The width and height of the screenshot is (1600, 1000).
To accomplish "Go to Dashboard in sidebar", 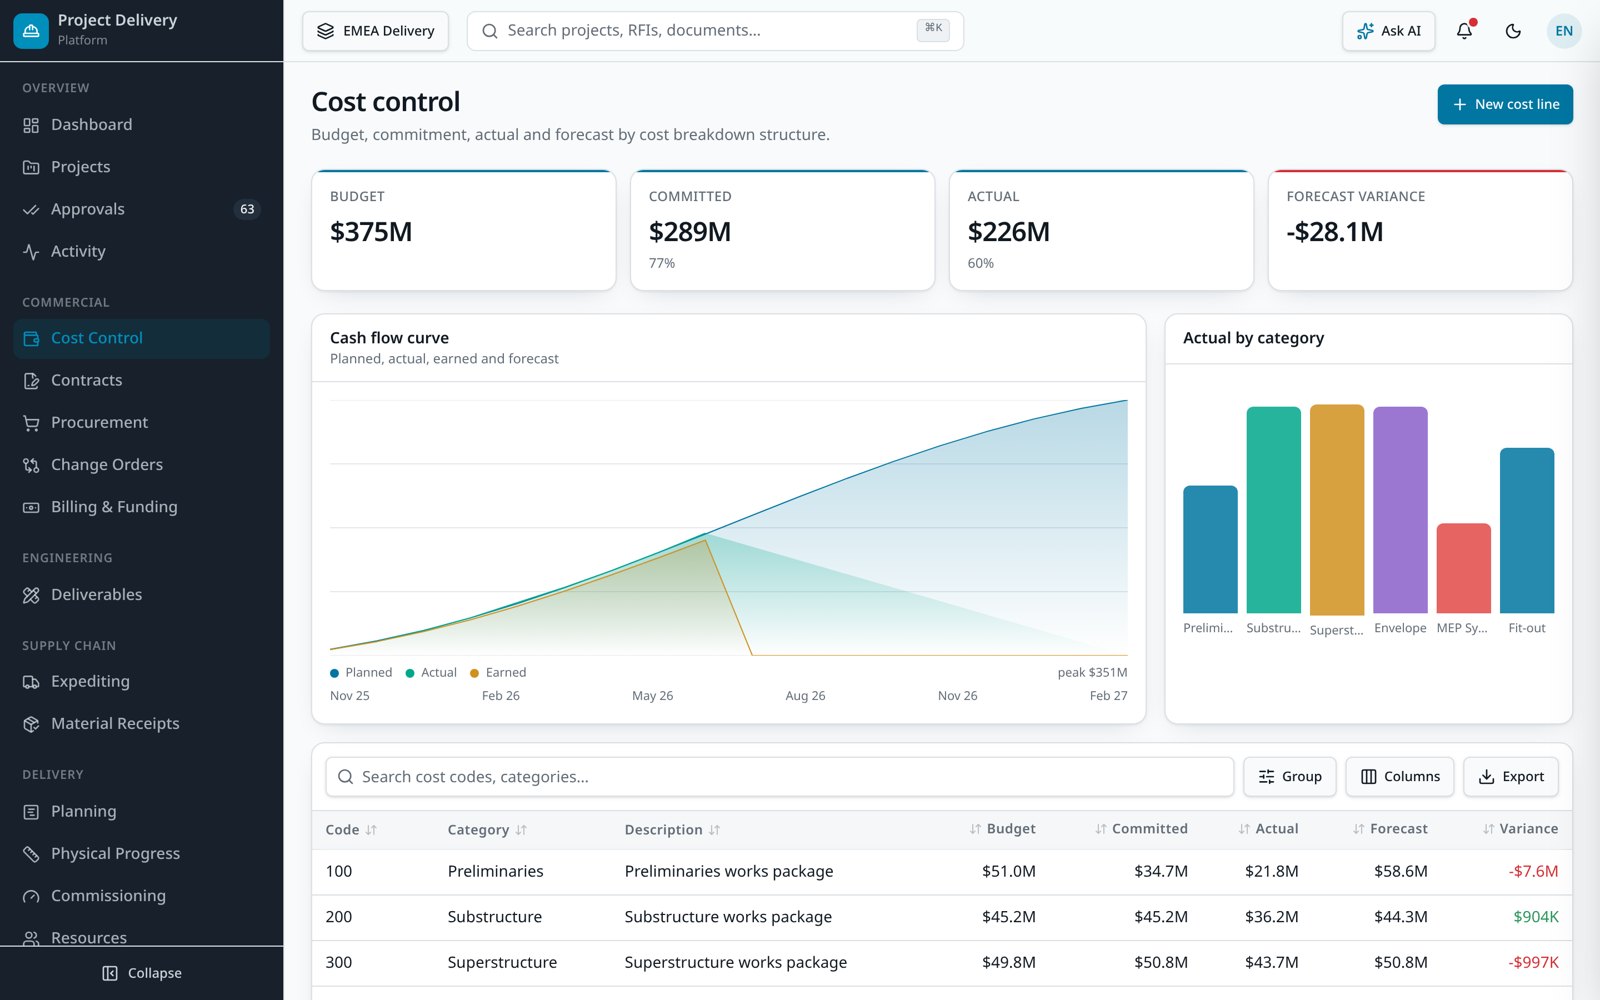I will (141, 125).
